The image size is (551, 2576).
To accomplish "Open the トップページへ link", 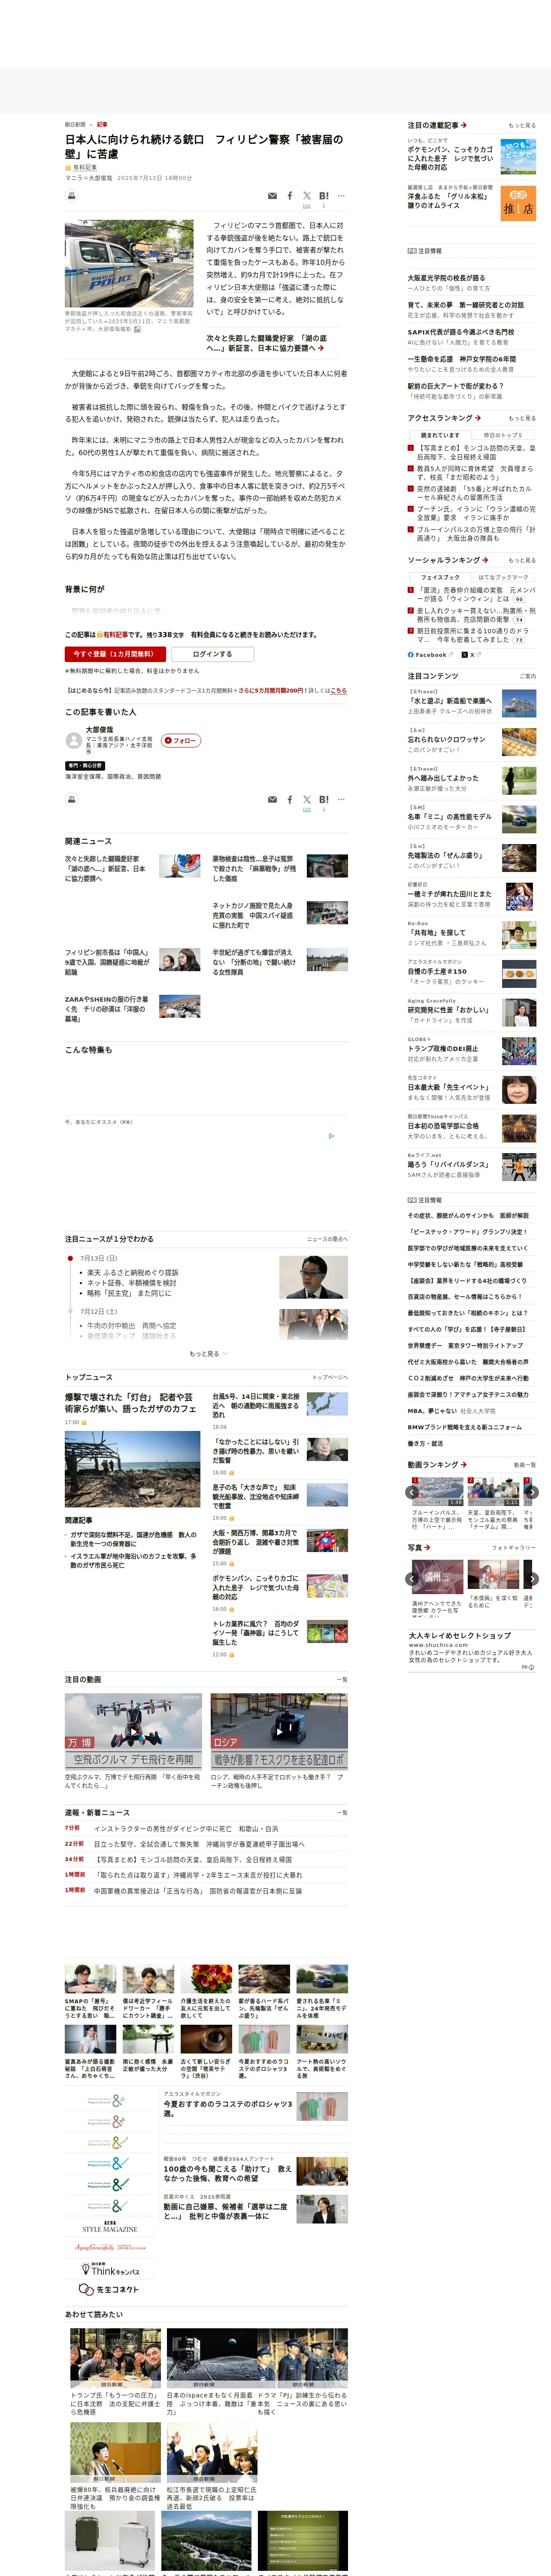I will 329,1378.
